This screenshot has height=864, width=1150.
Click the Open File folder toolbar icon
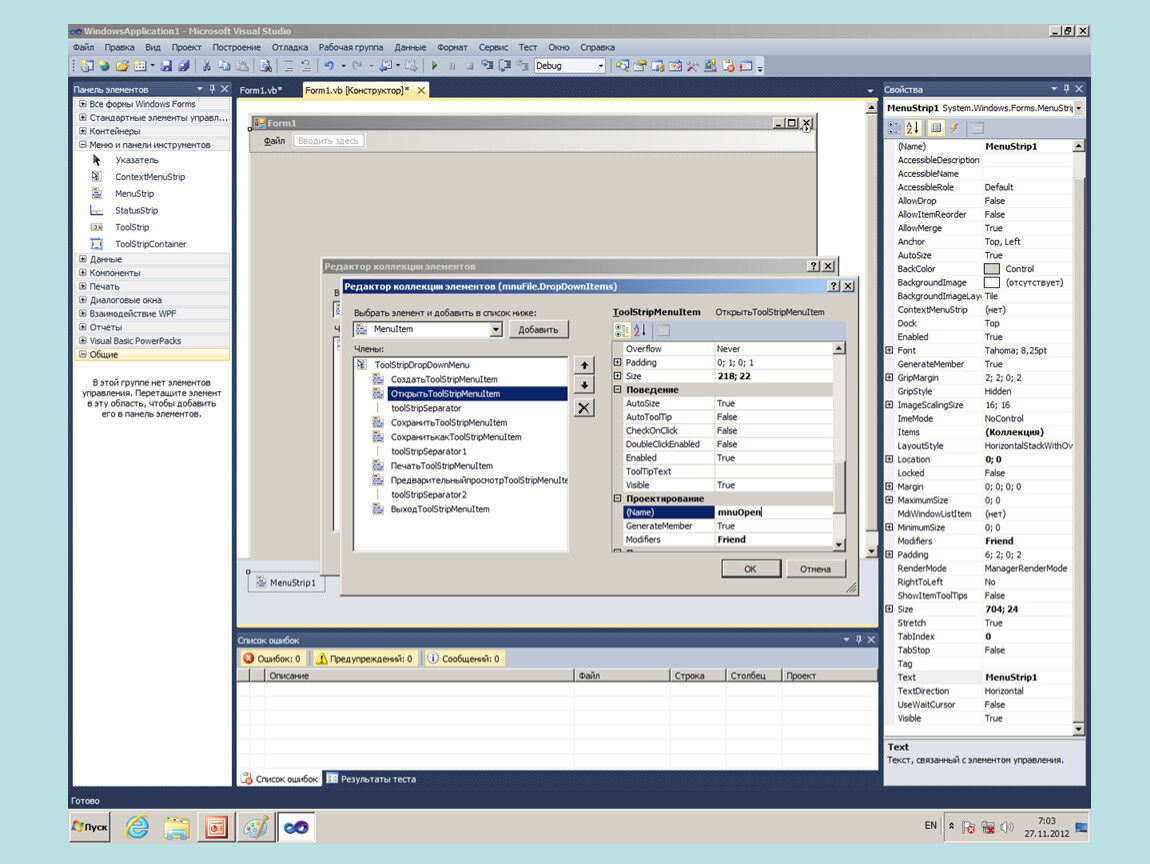click(x=122, y=66)
